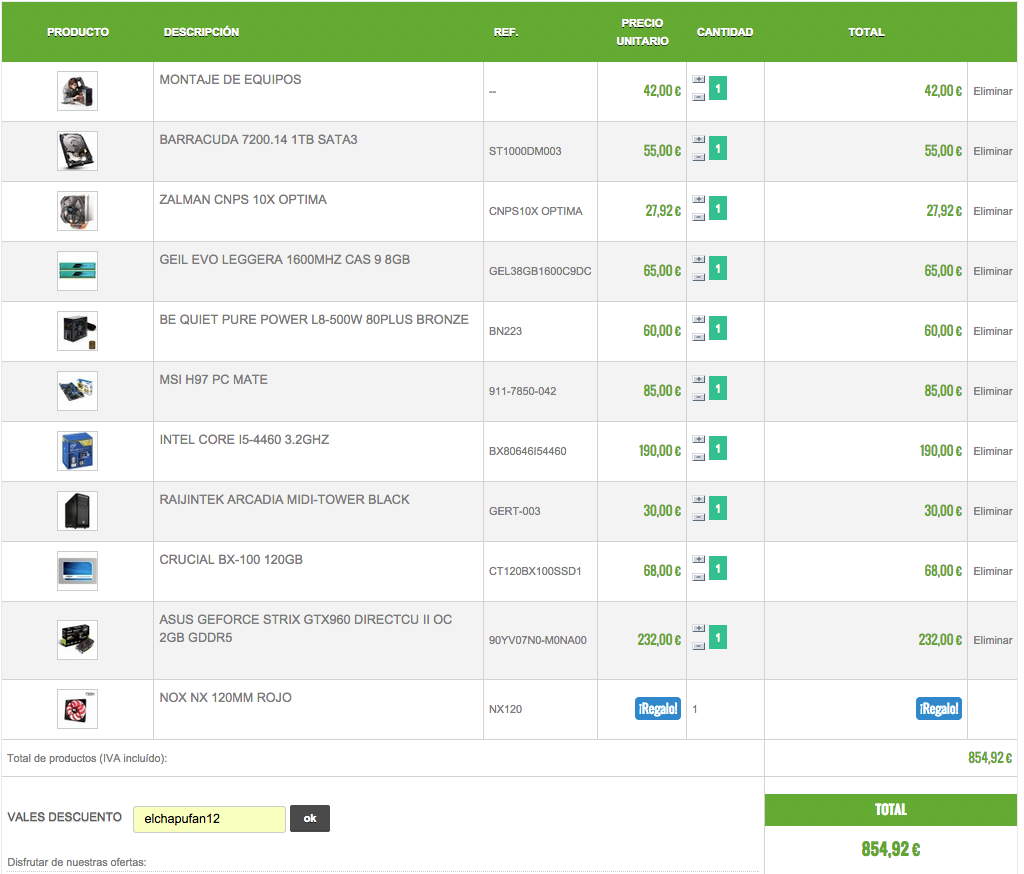Decrease quantity of Barracuda 1TB drive
Screen dimensions: 1024x874
click(698, 157)
